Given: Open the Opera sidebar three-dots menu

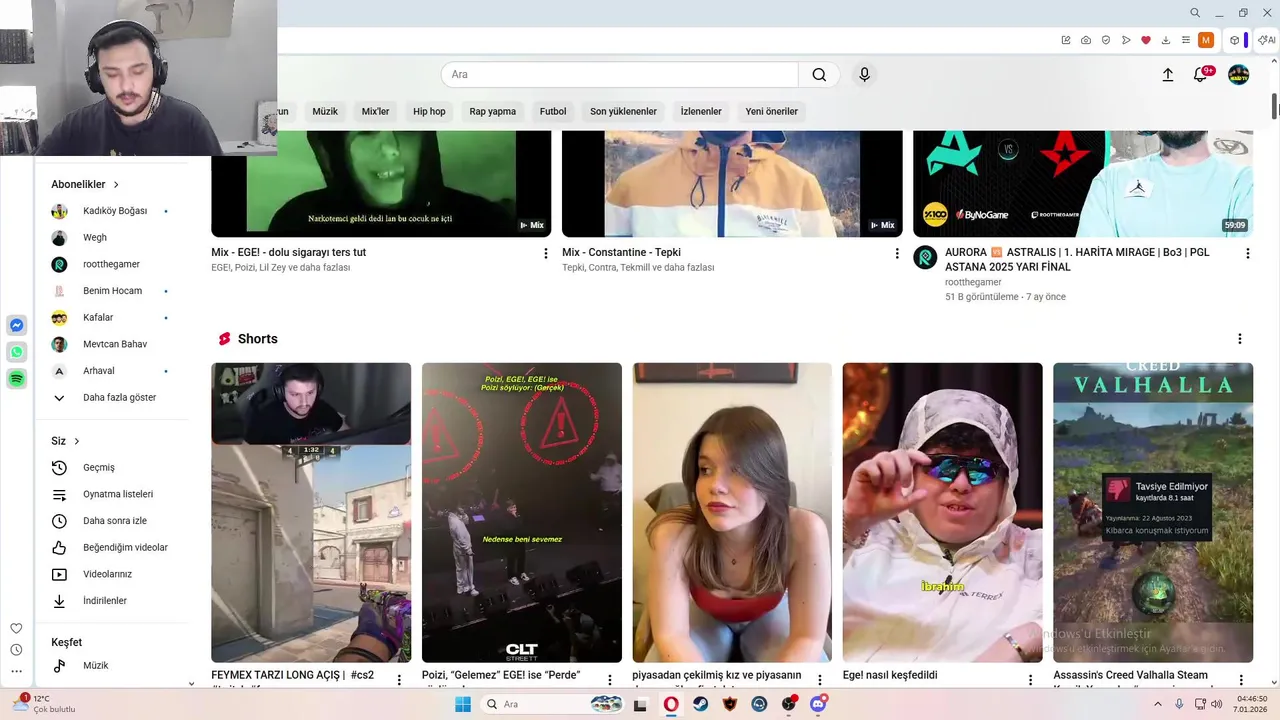Looking at the screenshot, I should pyautogui.click(x=16, y=671).
